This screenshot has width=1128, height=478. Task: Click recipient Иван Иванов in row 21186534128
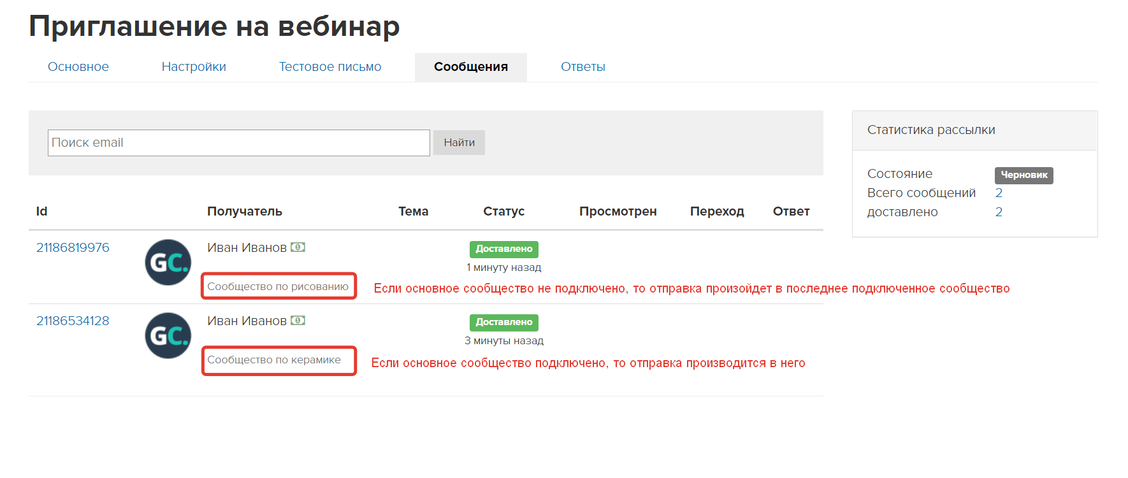pos(247,321)
